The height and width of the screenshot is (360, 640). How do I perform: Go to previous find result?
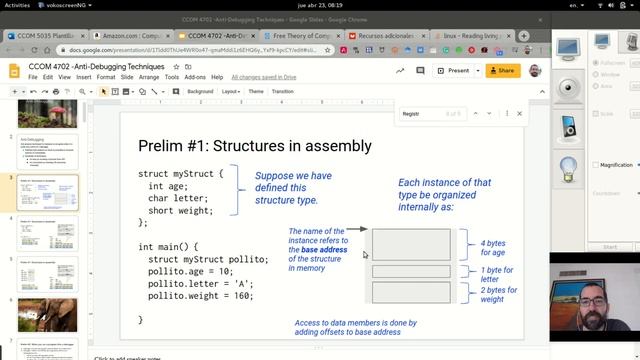pyautogui.click(x=476, y=113)
